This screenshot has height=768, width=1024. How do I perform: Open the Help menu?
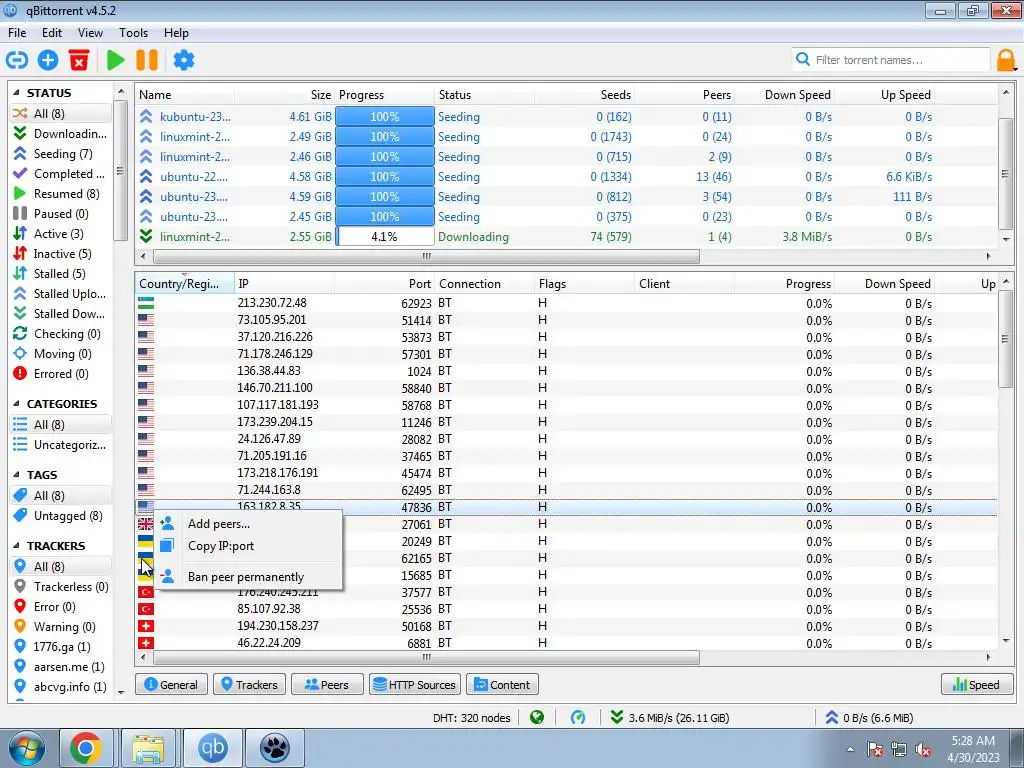coord(176,33)
